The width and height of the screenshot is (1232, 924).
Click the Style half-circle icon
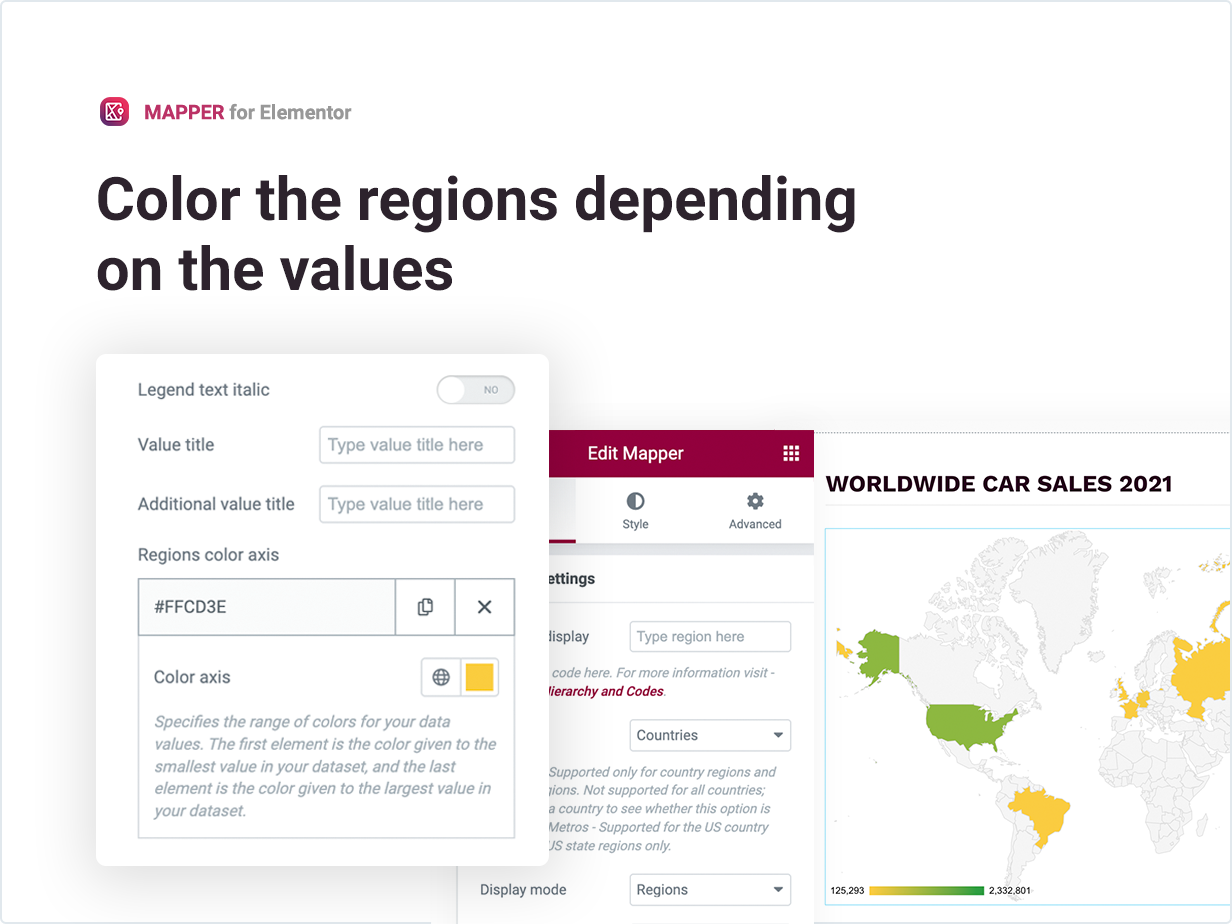[x=635, y=501]
